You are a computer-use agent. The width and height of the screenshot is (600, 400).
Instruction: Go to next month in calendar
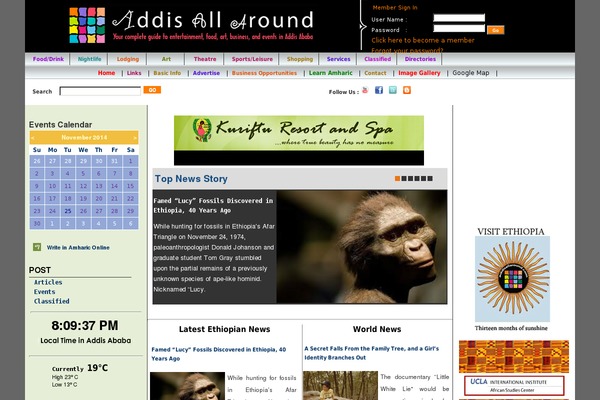pyautogui.click(x=135, y=138)
